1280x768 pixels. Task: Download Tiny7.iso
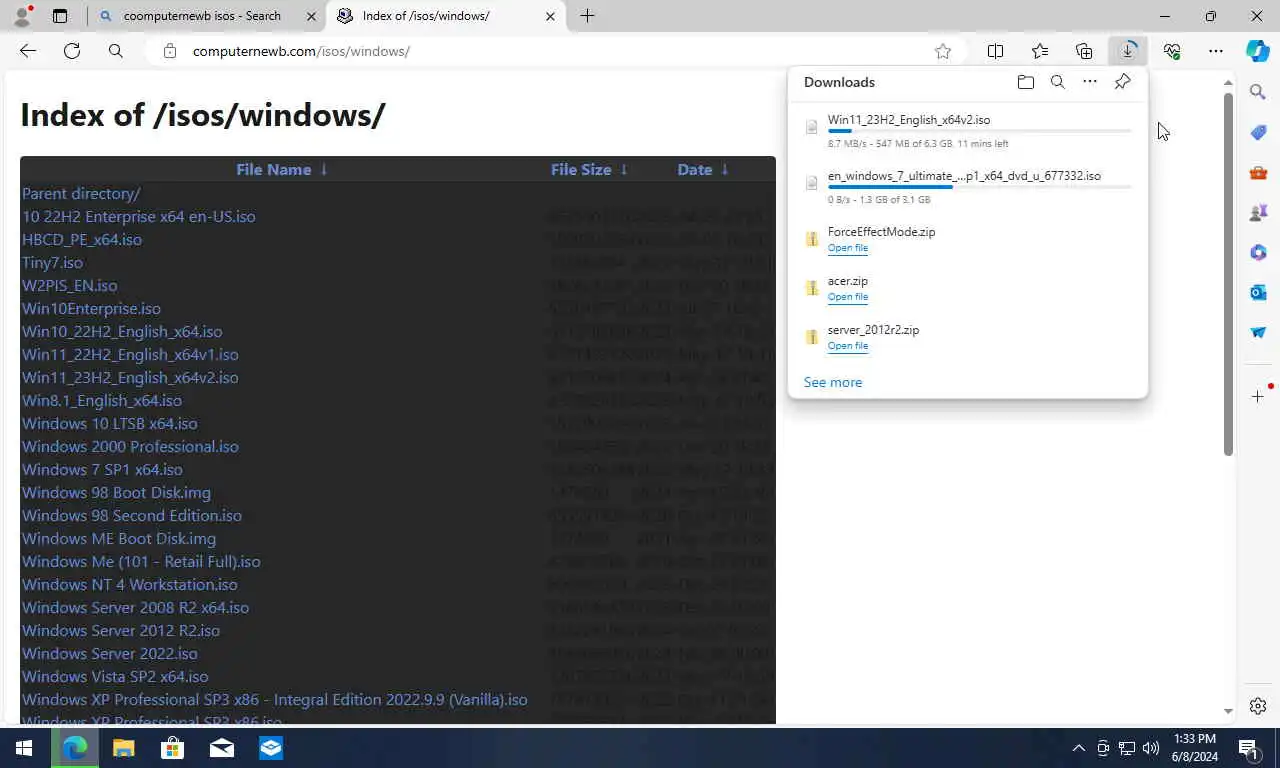52,262
